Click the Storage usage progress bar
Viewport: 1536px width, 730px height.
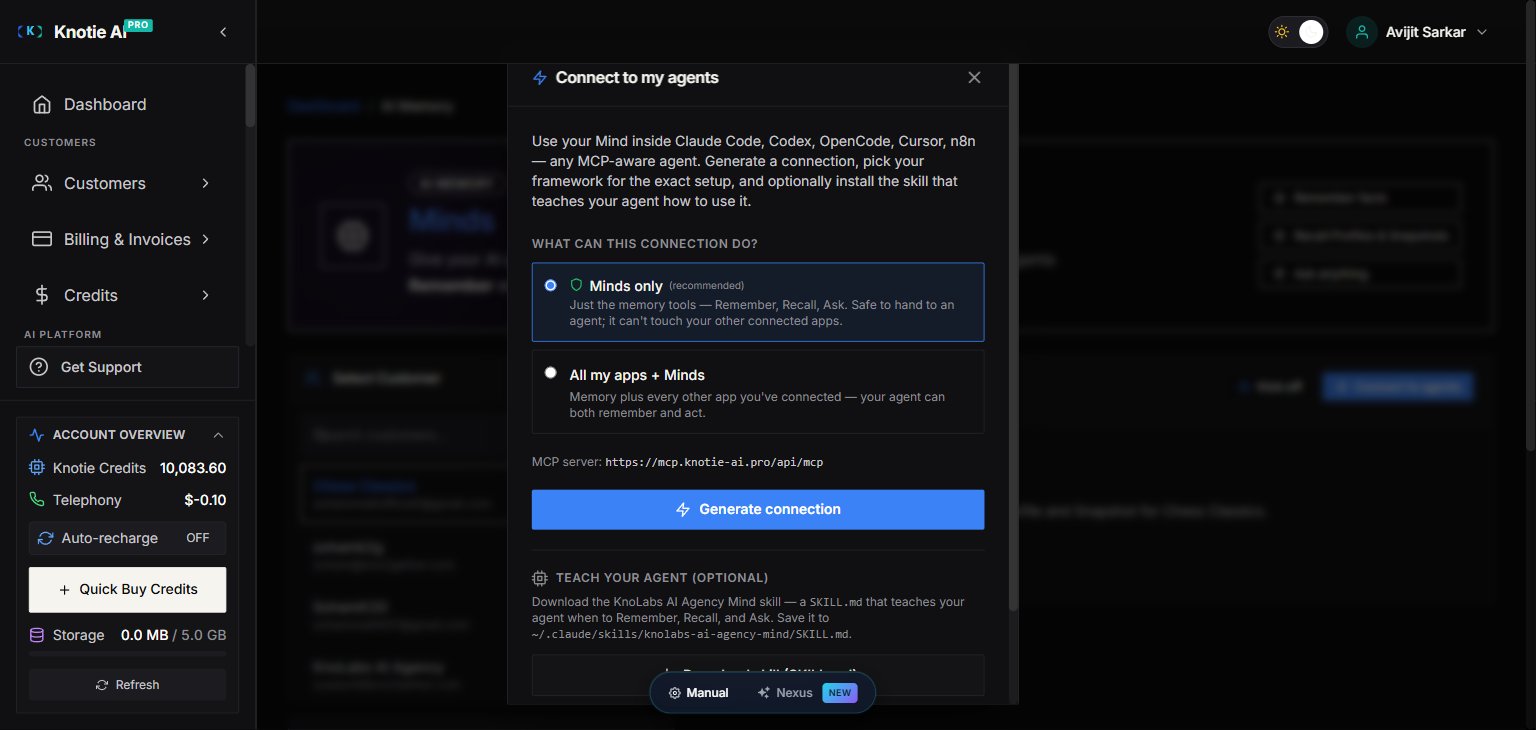coord(128,654)
